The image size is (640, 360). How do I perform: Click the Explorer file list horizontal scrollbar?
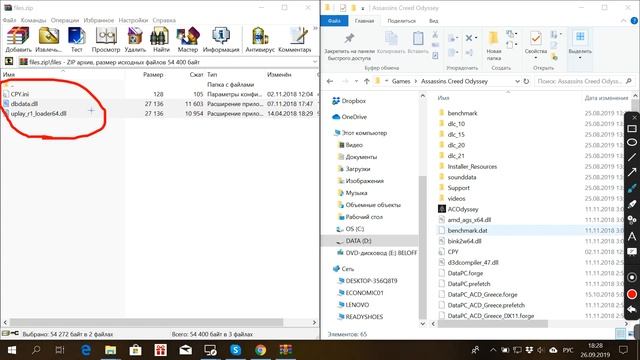point(493,324)
